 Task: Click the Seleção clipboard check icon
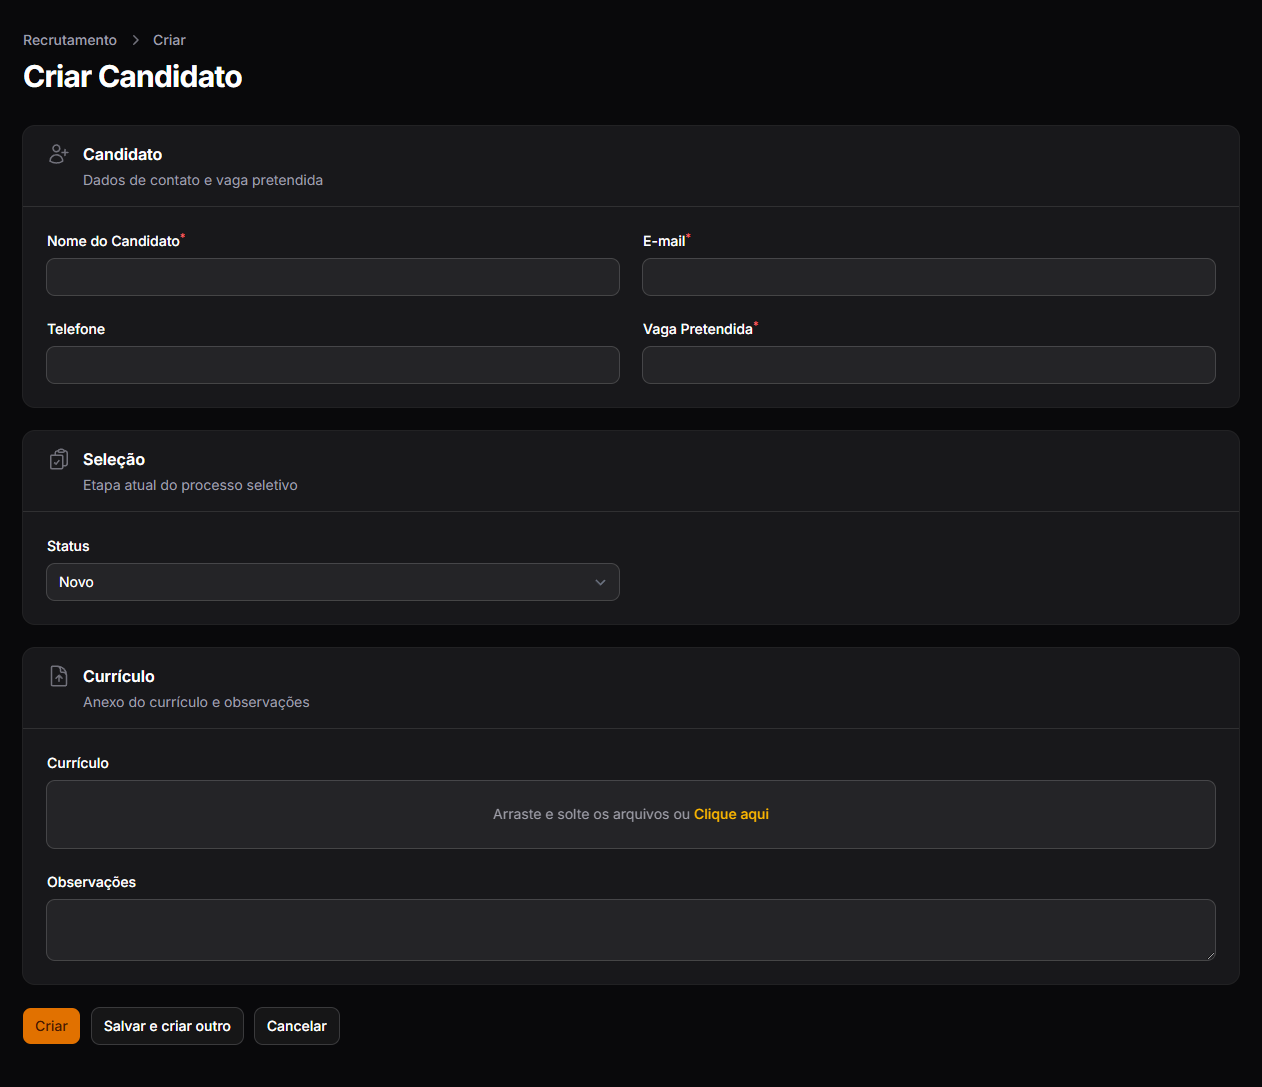[59, 459]
